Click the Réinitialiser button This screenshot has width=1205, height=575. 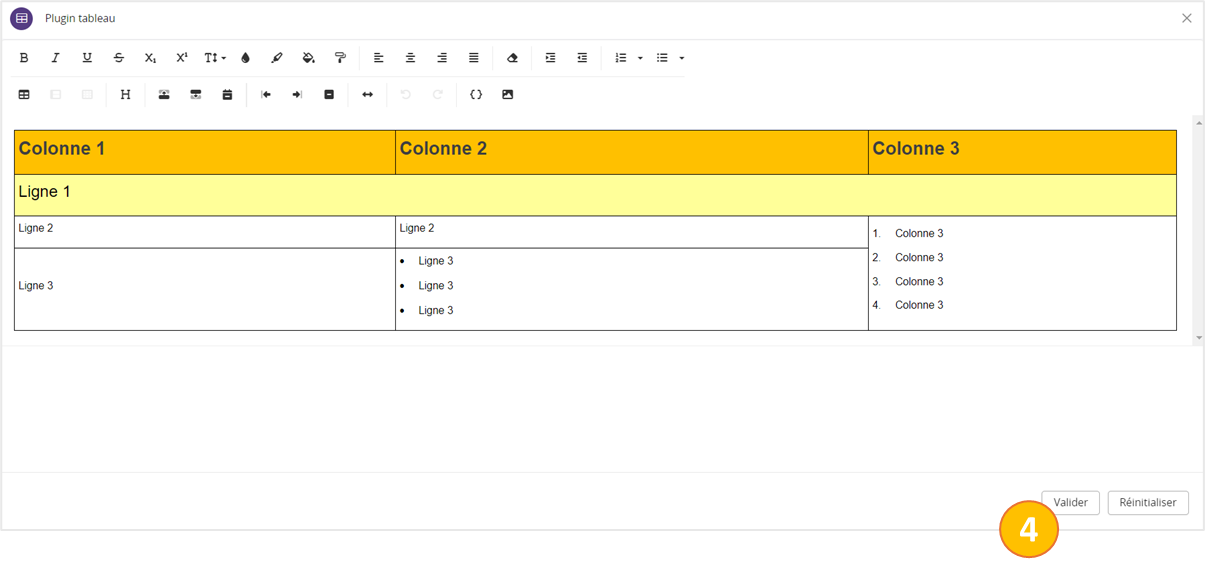(1148, 502)
